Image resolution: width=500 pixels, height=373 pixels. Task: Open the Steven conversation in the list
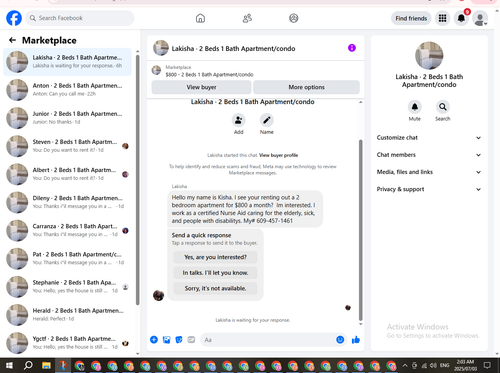(x=68, y=146)
